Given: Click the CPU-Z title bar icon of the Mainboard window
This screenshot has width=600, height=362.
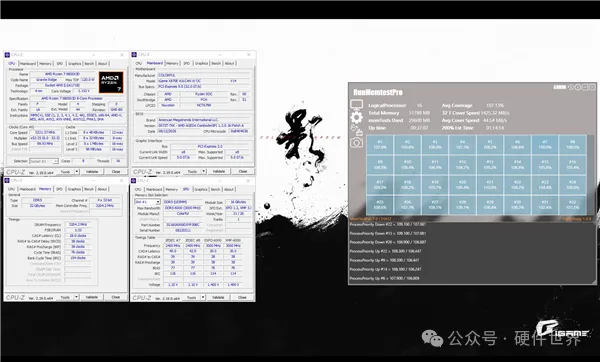Looking at the screenshot, I should (x=134, y=55).
